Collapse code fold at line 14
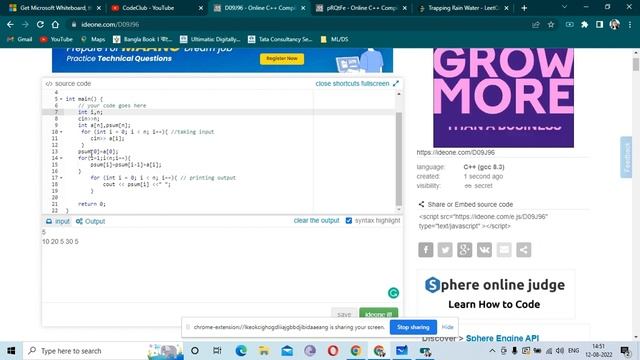 click(x=61, y=158)
